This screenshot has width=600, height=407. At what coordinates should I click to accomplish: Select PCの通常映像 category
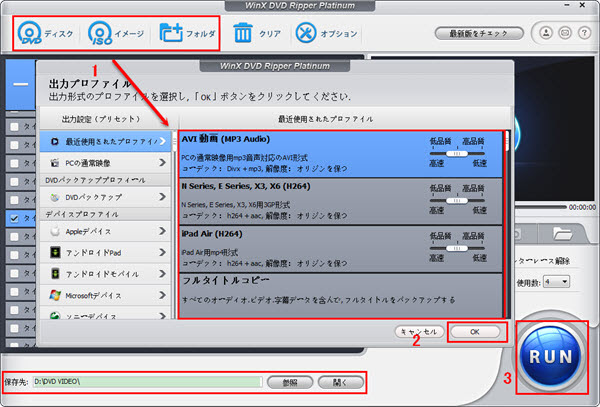pyautogui.click(x=105, y=163)
